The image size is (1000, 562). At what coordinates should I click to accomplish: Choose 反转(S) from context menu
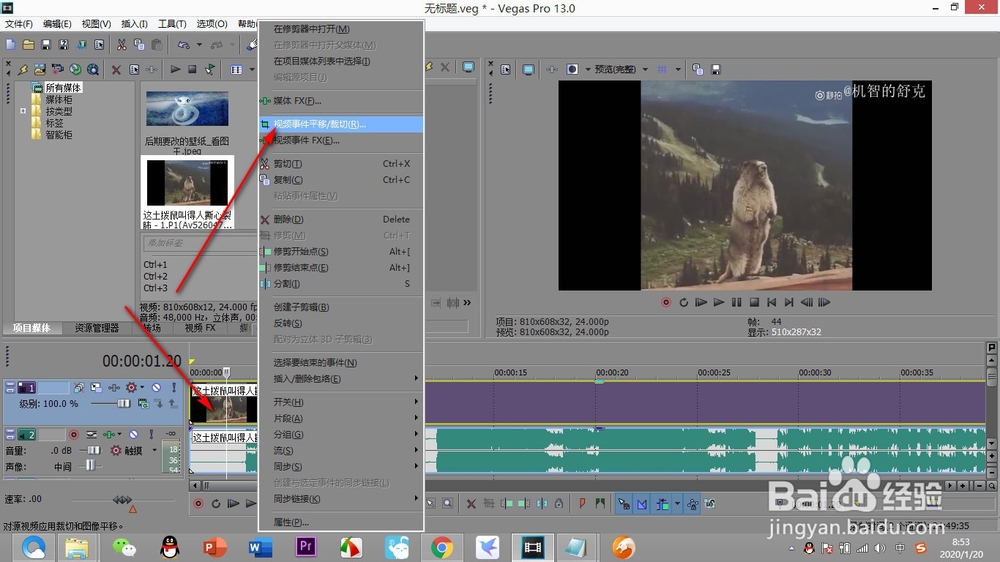(x=341, y=323)
